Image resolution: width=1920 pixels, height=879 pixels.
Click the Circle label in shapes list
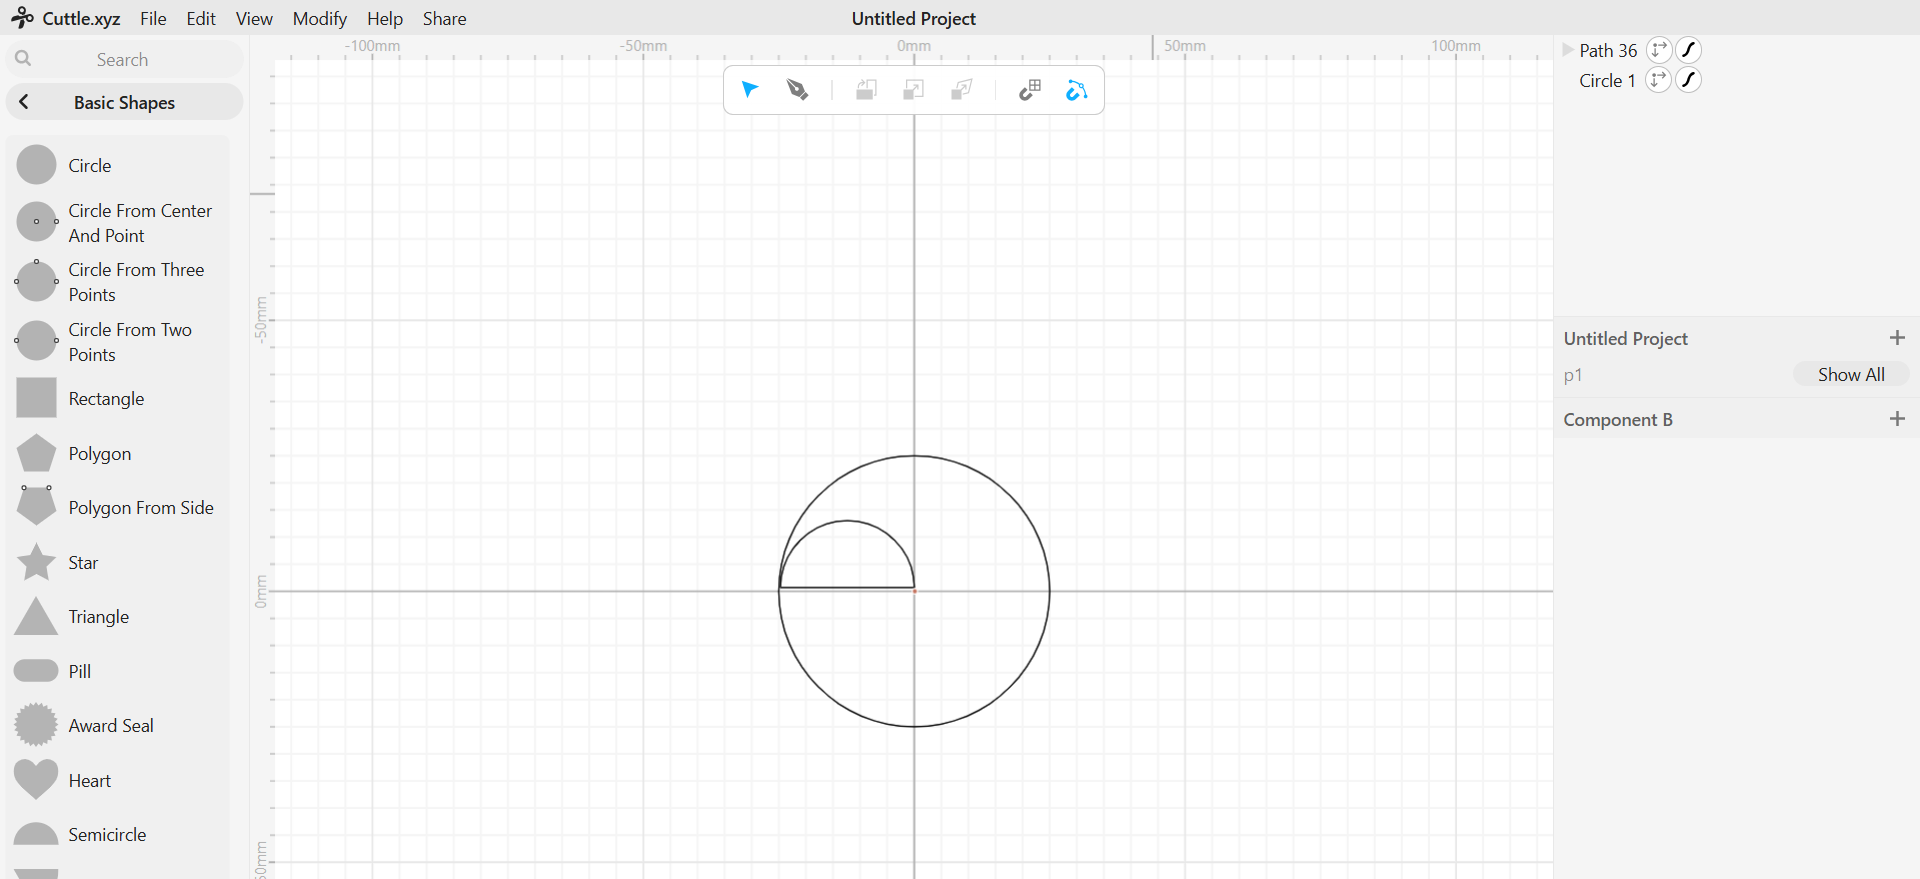coord(90,166)
